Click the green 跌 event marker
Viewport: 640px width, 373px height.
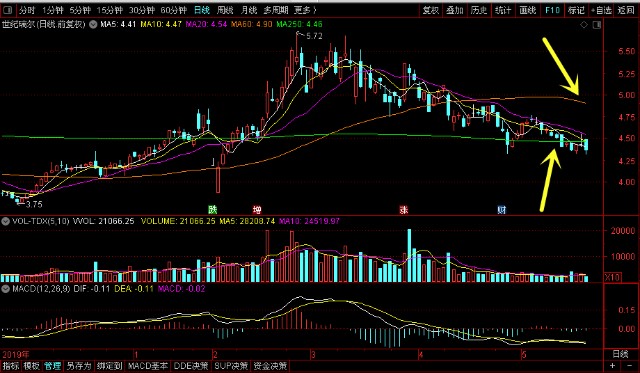click(212, 210)
